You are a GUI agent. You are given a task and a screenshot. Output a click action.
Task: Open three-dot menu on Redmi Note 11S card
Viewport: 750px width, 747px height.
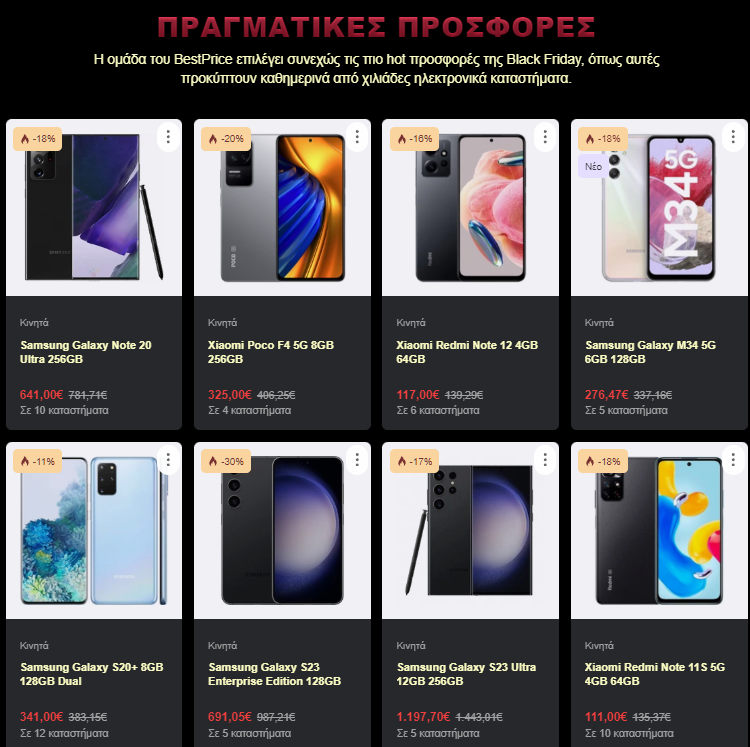(x=733, y=460)
